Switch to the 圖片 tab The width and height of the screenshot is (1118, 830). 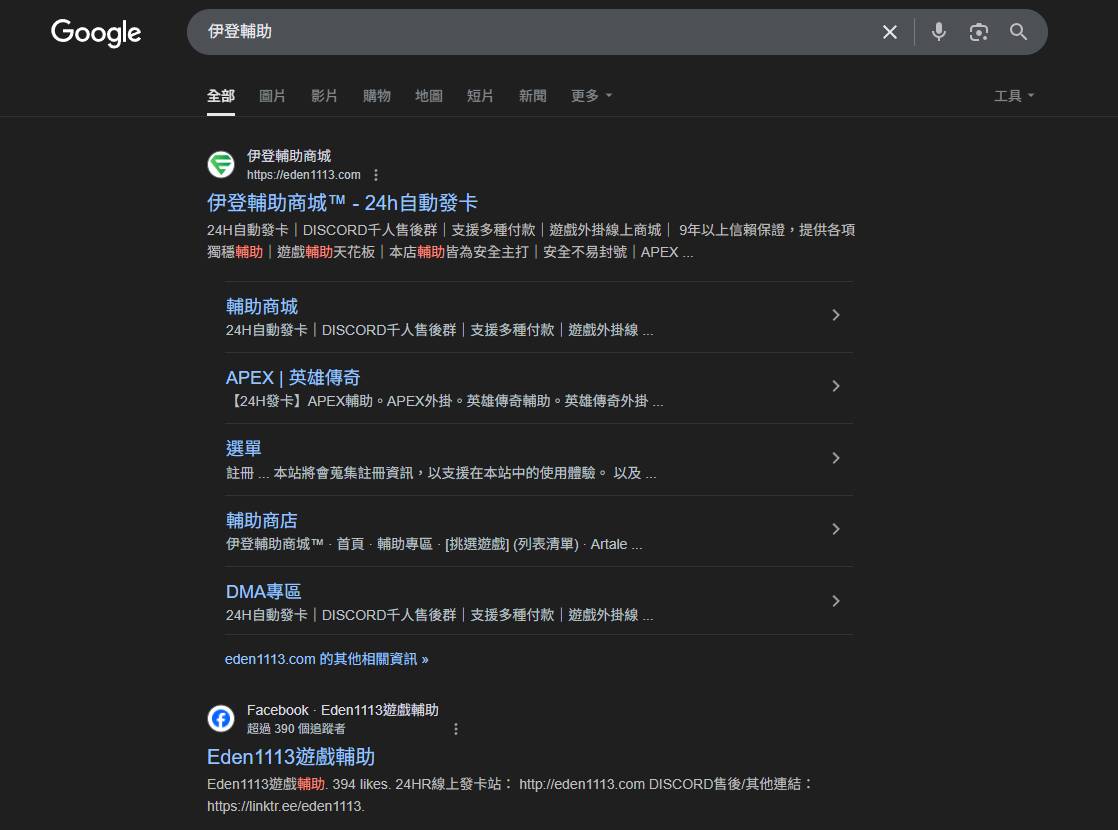pos(272,96)
